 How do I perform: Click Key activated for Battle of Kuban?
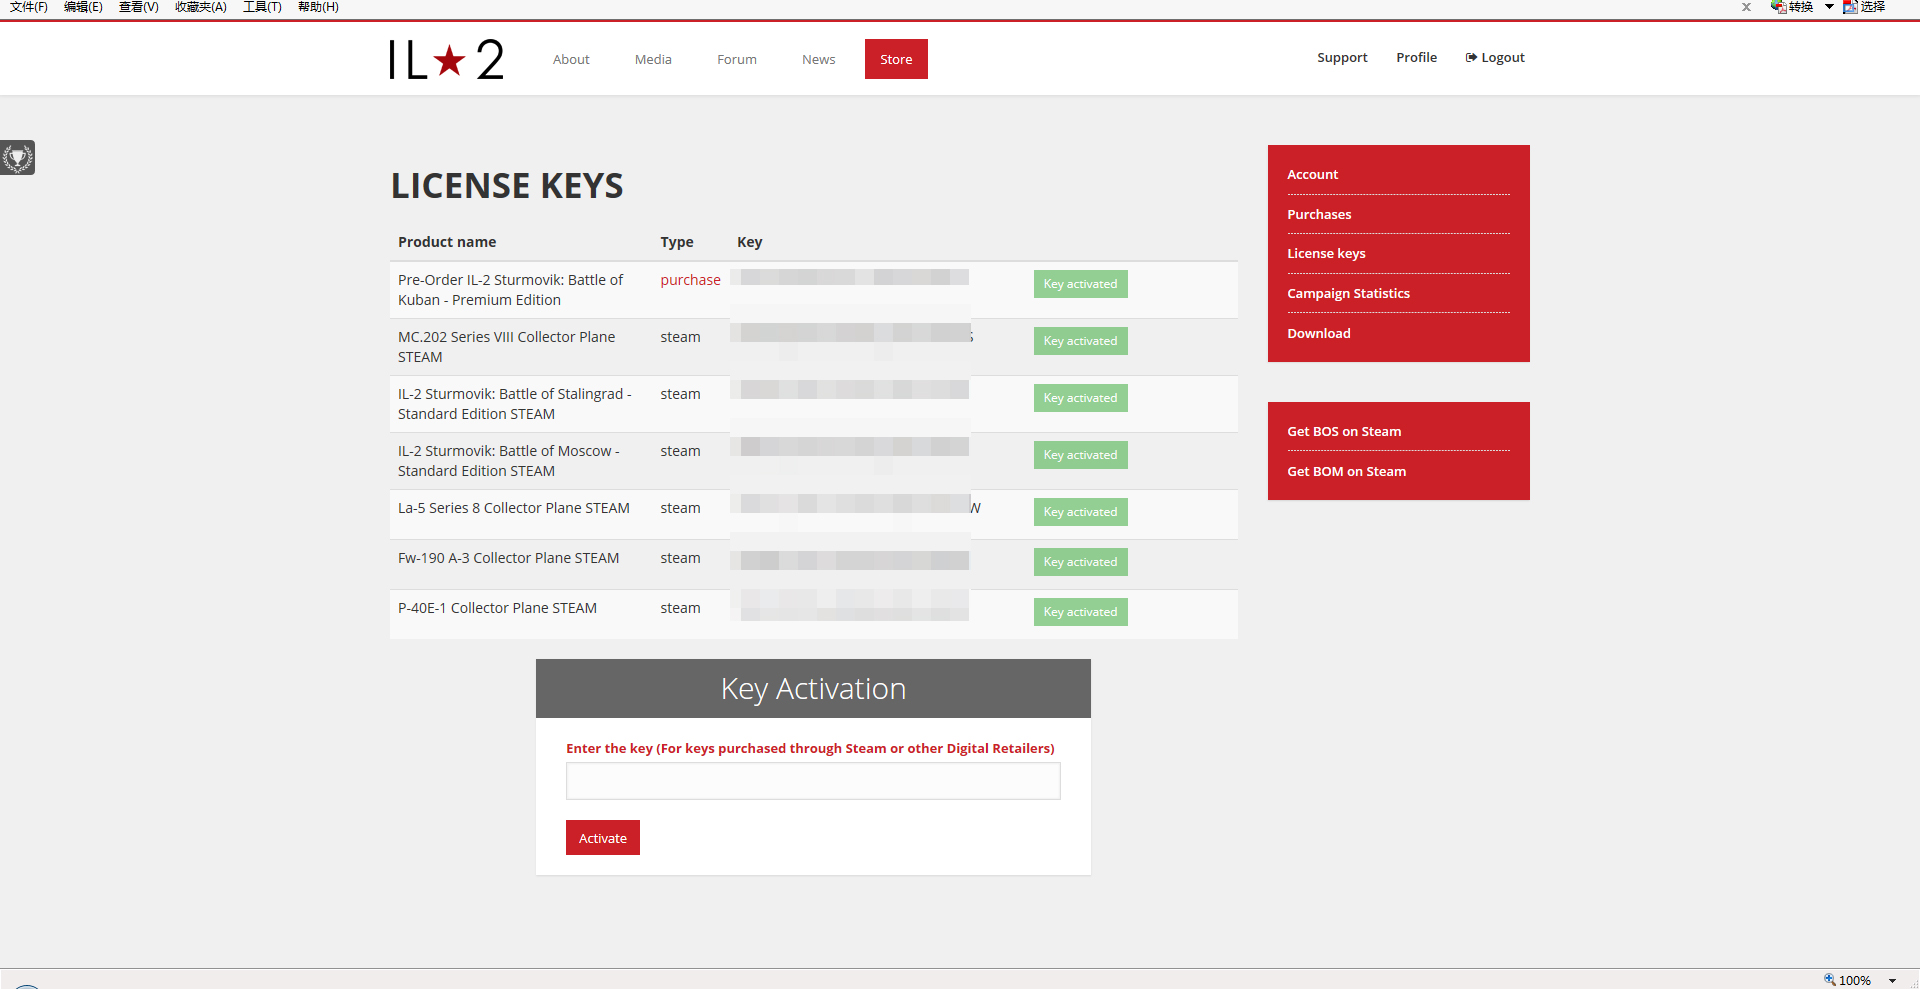click(x=1080, y=284)
